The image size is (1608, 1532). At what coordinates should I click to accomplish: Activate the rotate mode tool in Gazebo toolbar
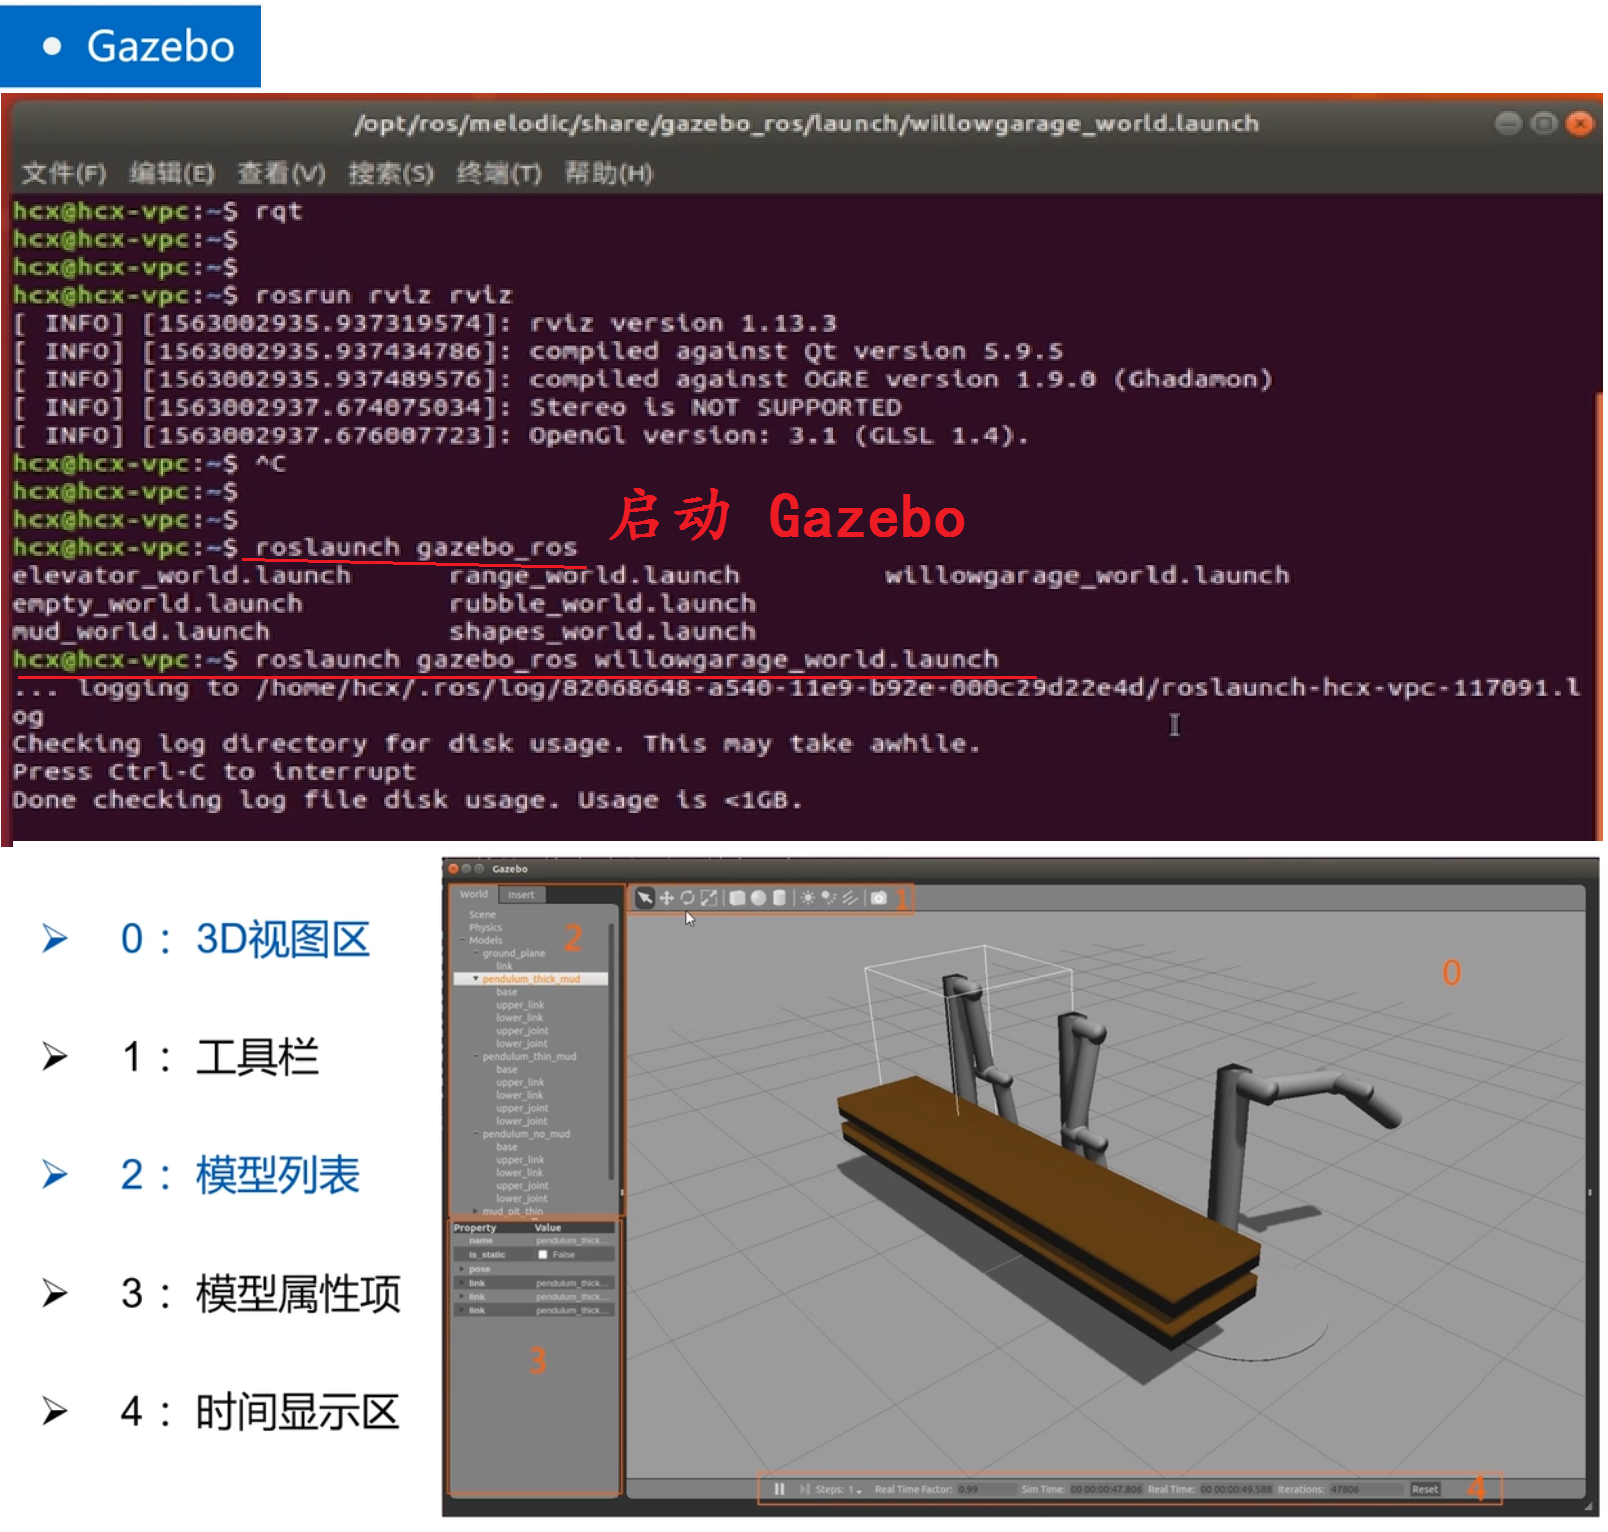tap(687, 898)
